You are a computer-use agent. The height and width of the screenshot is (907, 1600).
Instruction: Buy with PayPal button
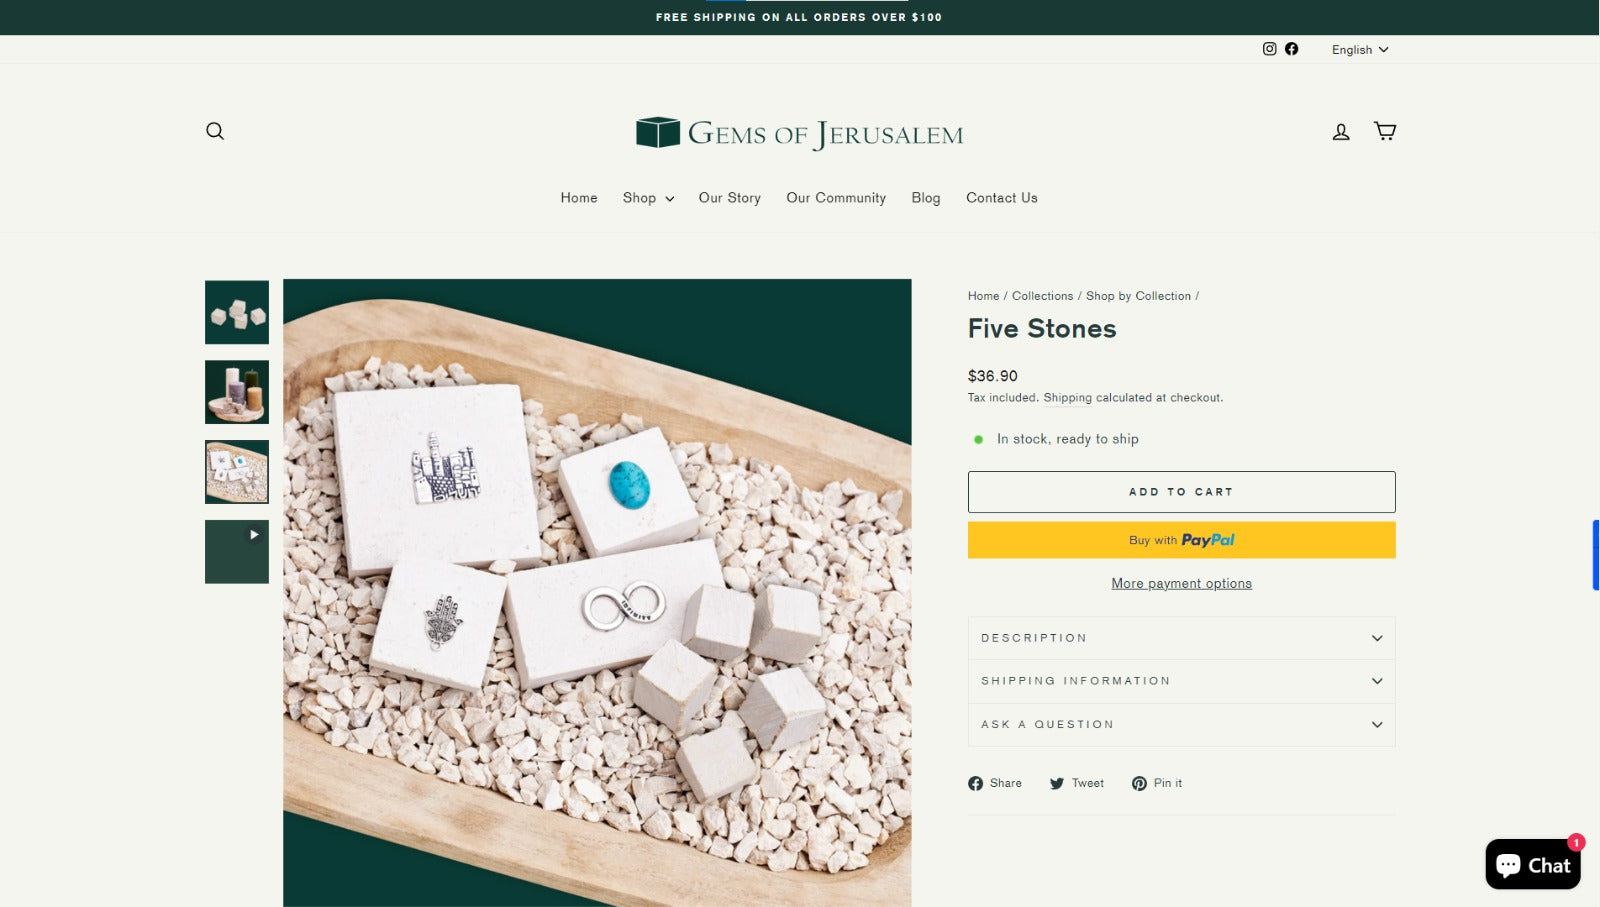(1181, 540)
